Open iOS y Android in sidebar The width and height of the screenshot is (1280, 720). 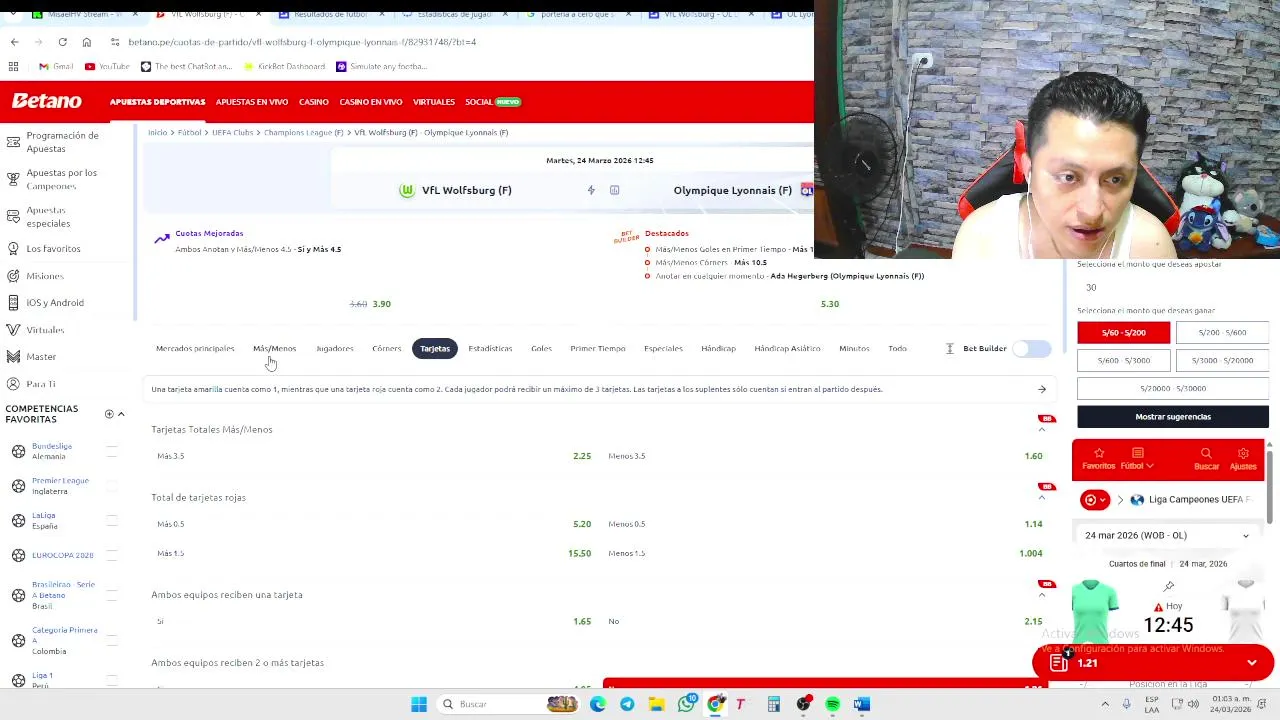pyautogui.click(x=54, y=302)
